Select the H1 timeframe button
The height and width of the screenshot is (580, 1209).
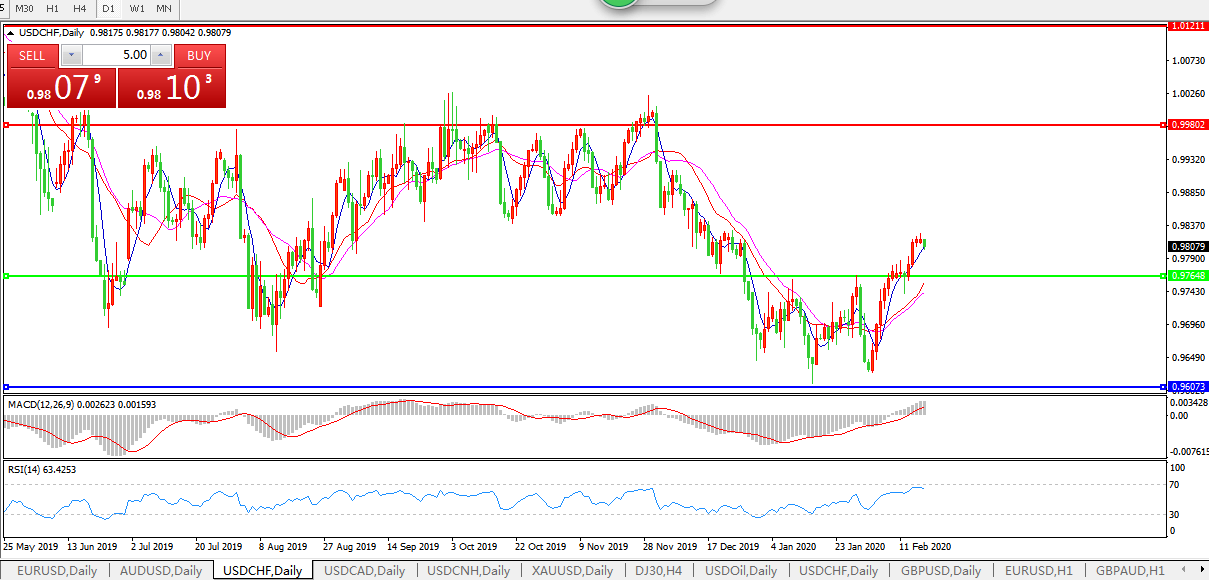click(53, 8)
